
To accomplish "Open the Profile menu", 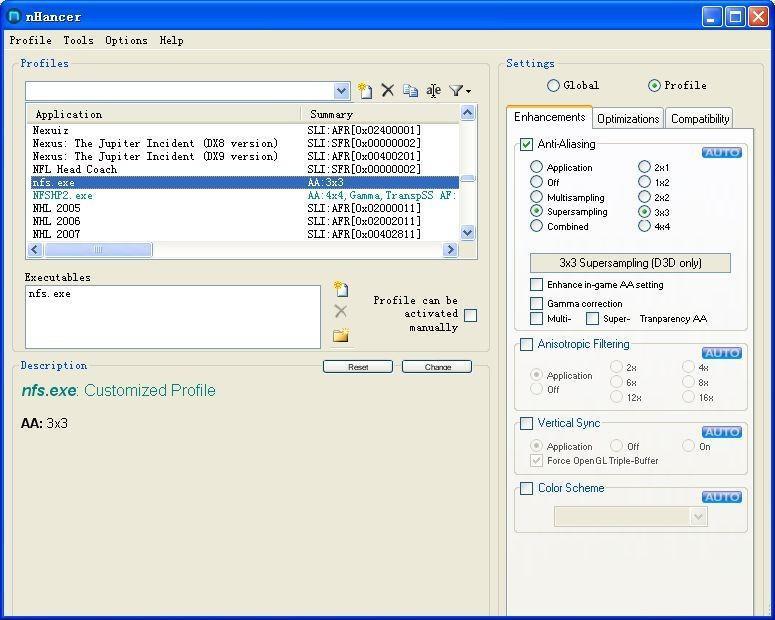I will [31, 41].
